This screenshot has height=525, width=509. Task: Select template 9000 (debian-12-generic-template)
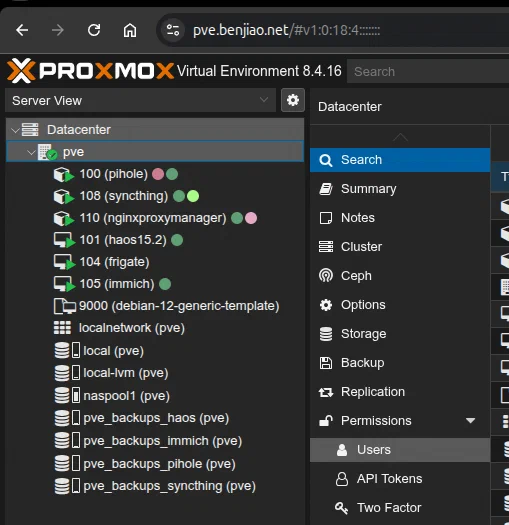[179, 306]
